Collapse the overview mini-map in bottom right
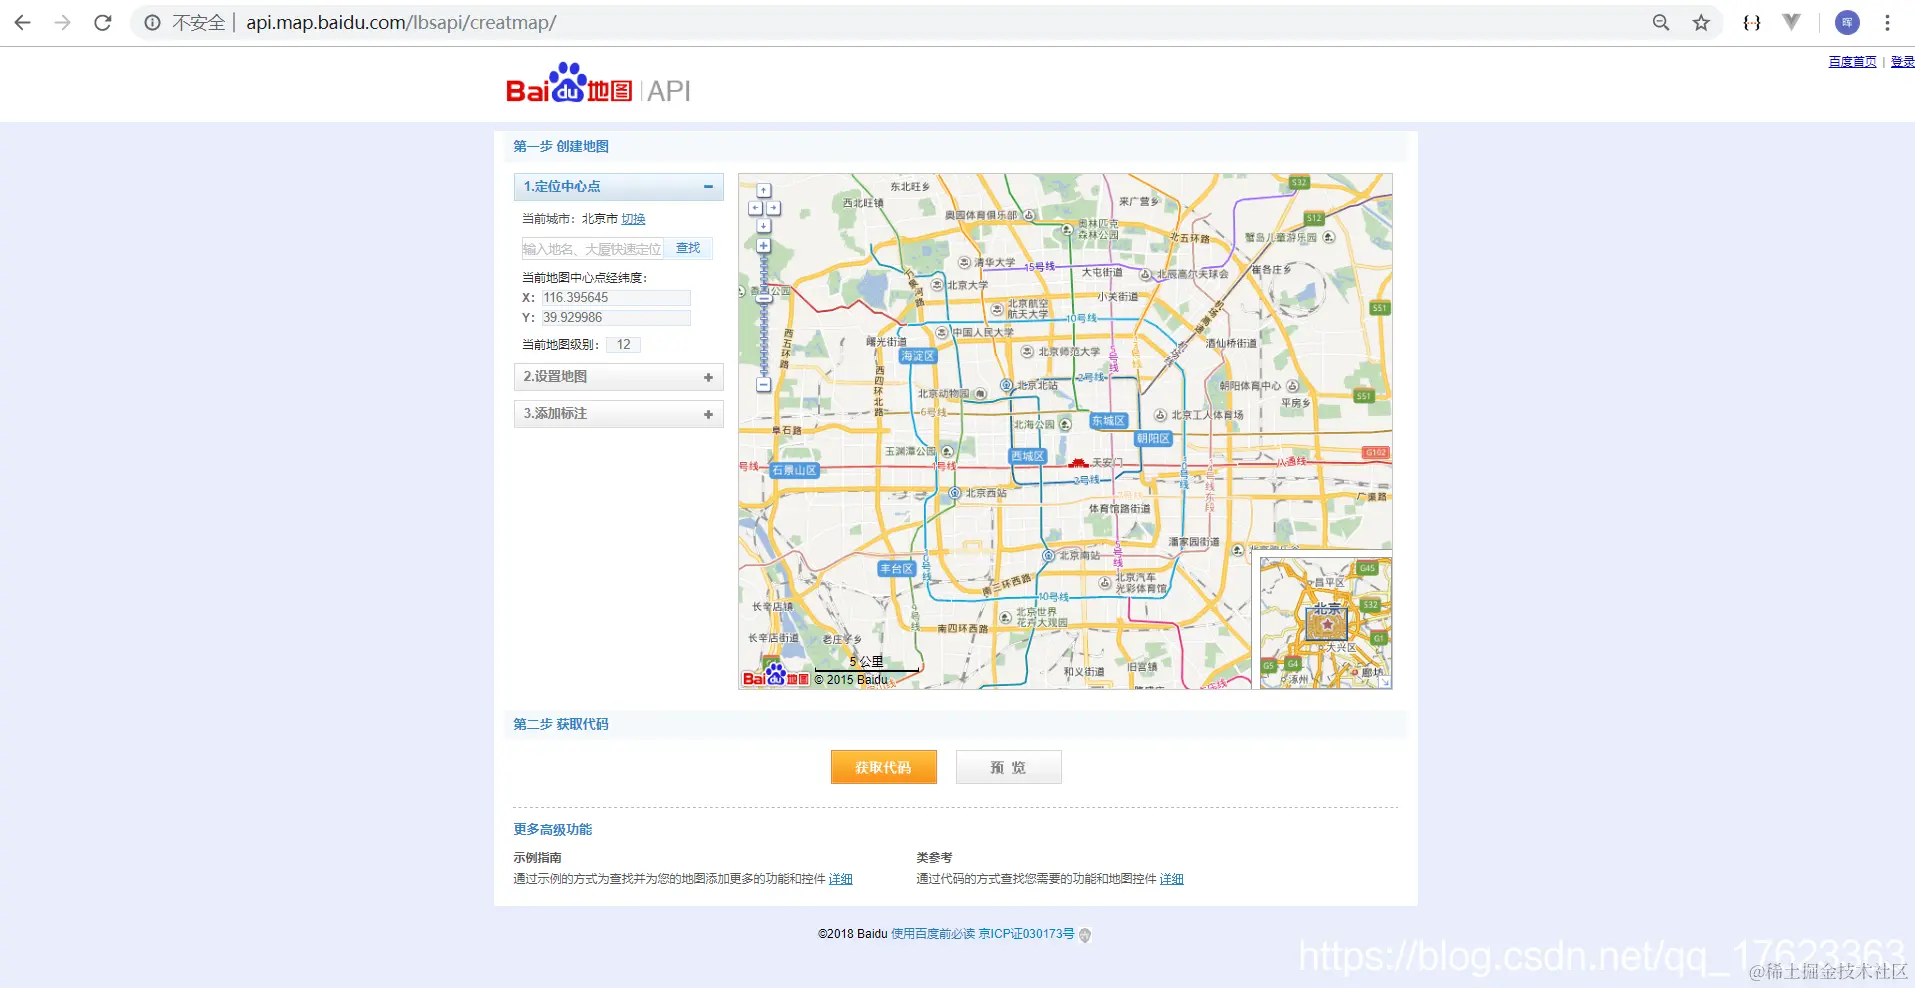The width and height of the screenshot is (1915, 988). pos(1385,682)
